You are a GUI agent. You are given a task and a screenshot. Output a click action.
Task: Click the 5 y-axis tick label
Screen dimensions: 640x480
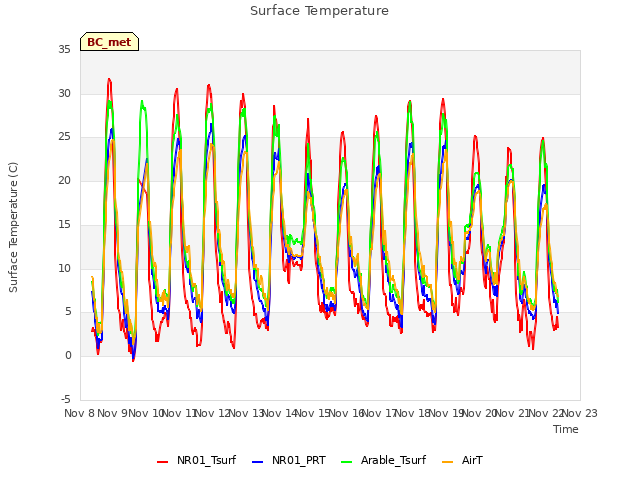68,312
